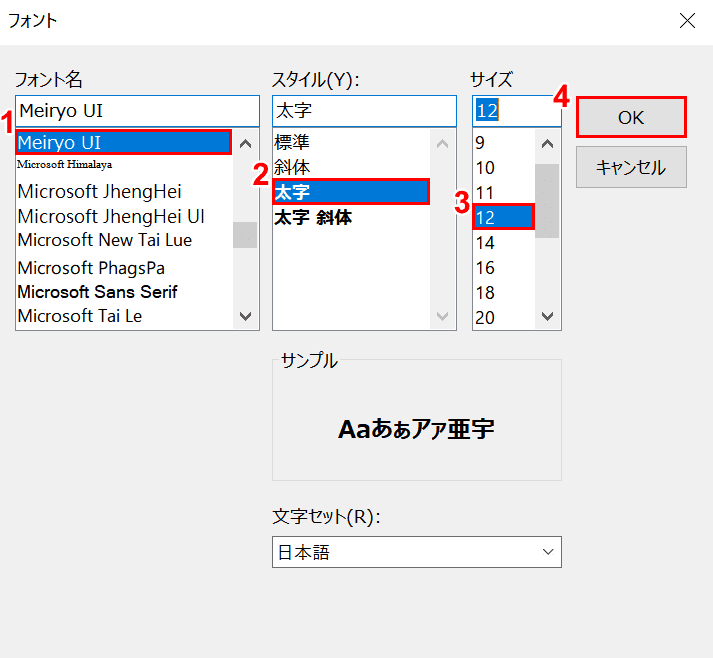
Task: Click the サイズ text field
Action: (517, 111)
